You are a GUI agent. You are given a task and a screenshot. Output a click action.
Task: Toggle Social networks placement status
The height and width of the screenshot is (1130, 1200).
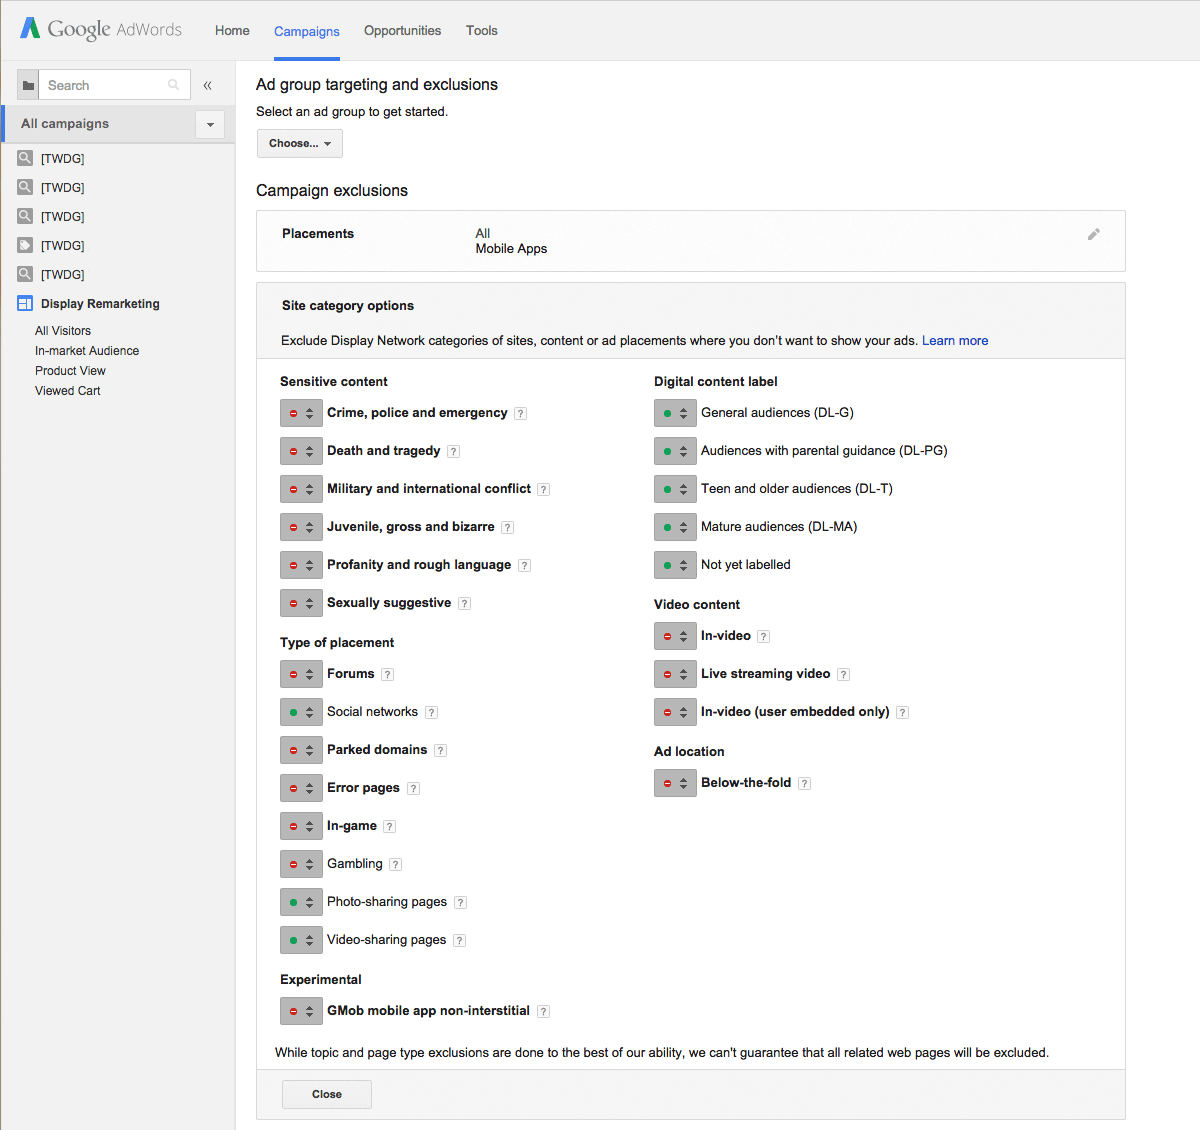point(301,712)
